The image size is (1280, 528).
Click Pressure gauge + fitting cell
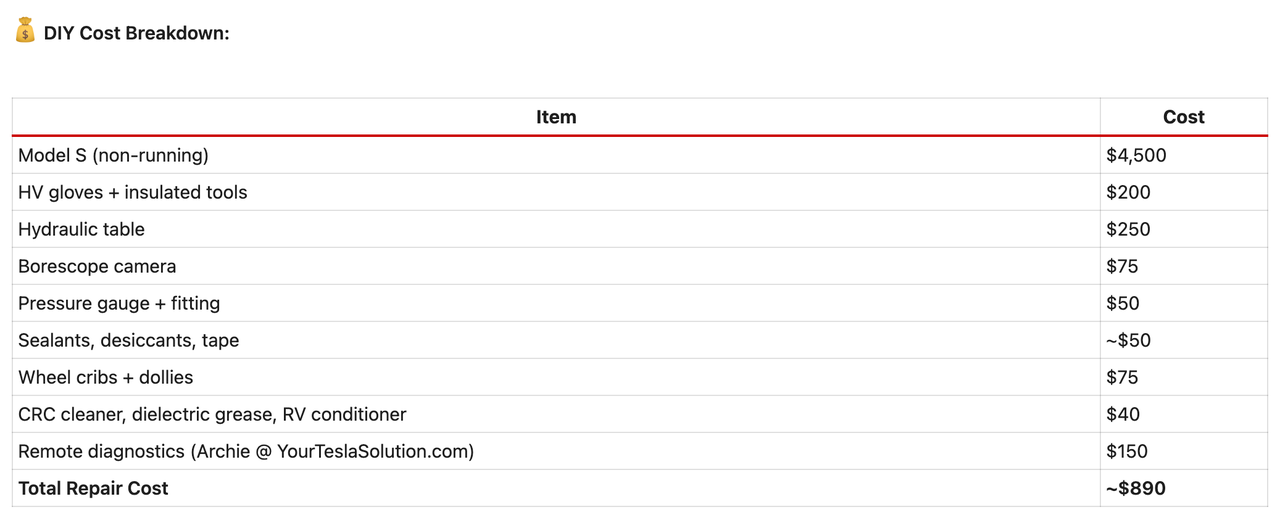(119, 303)
